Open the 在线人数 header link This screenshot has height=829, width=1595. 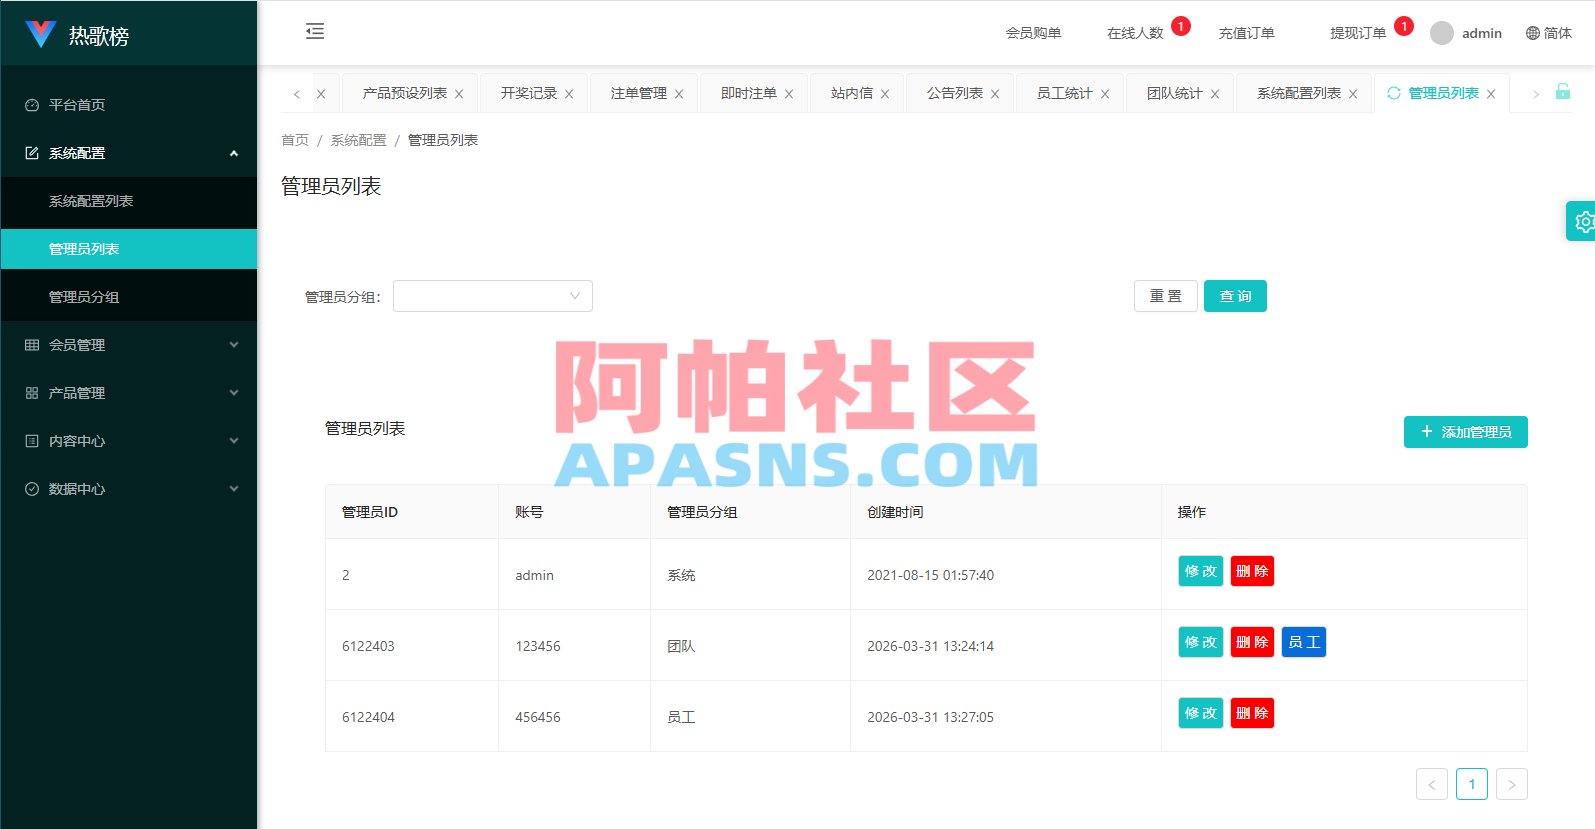[x=1135, y=33]
